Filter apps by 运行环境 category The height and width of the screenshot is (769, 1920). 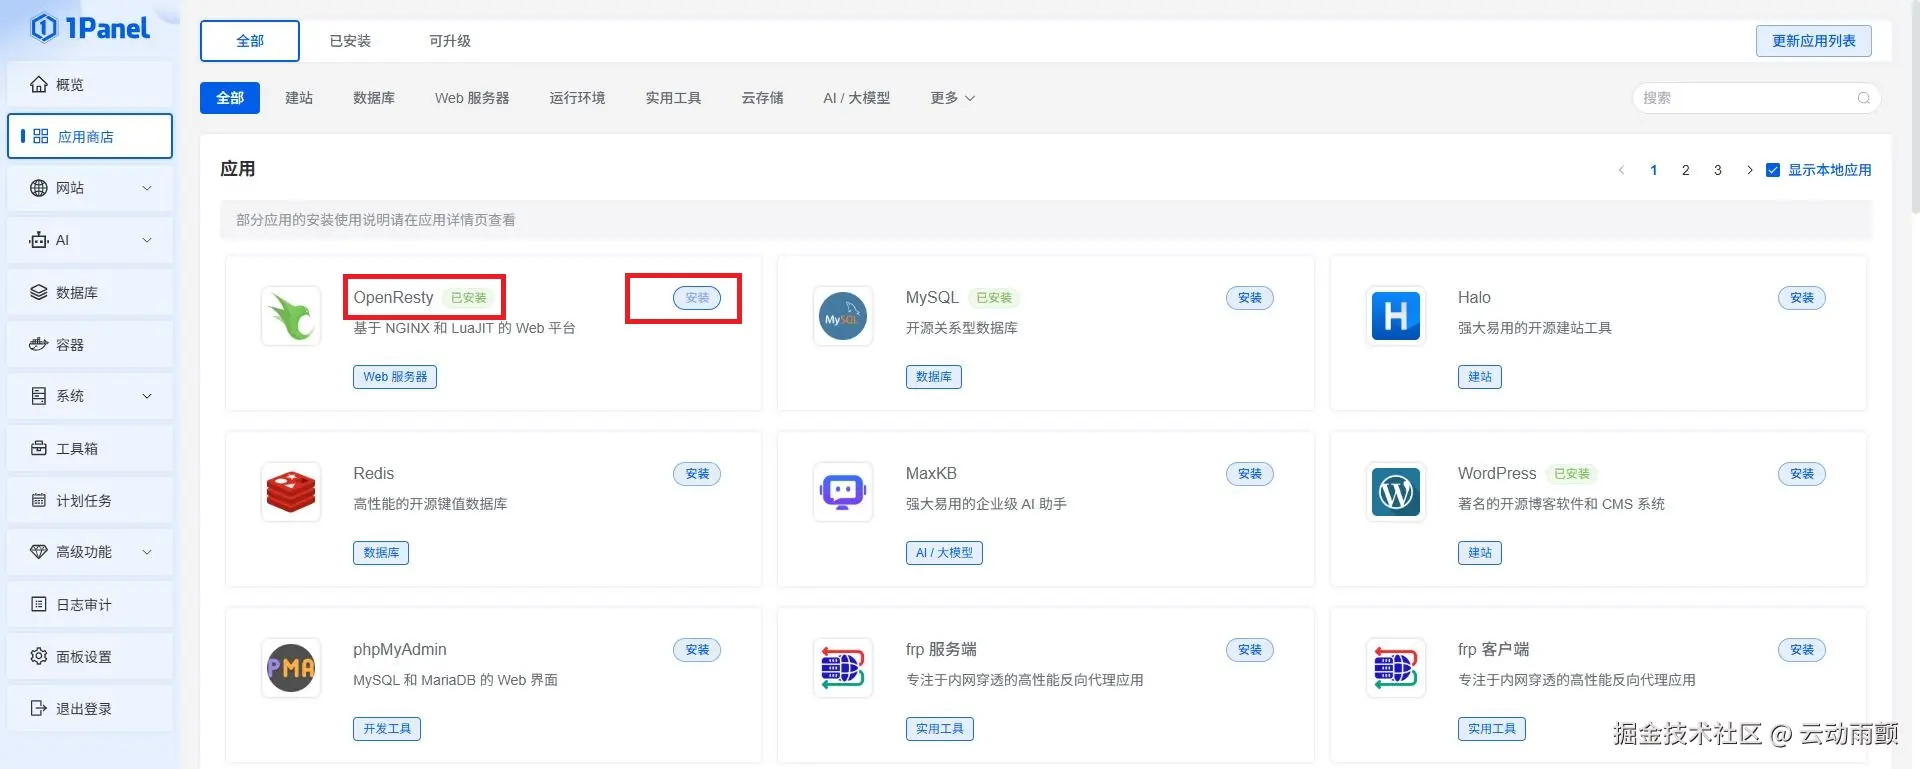[x=577, y=98]
